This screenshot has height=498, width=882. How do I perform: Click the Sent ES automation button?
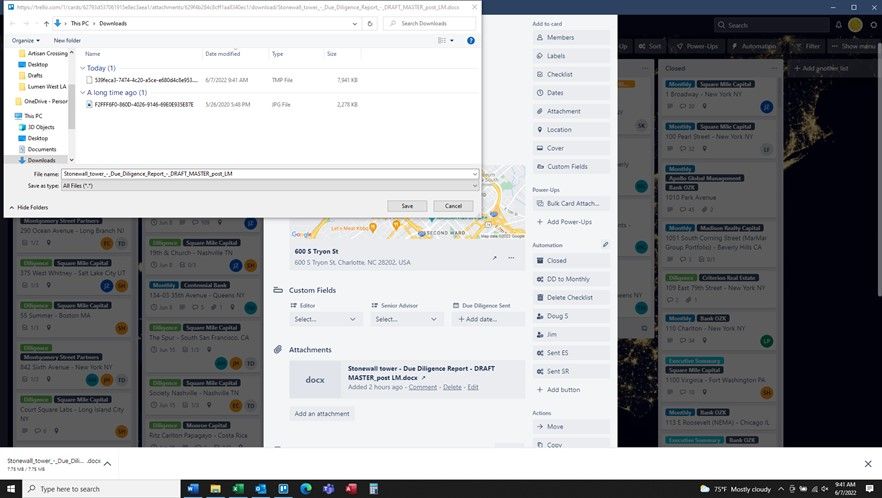coord(571,353)
